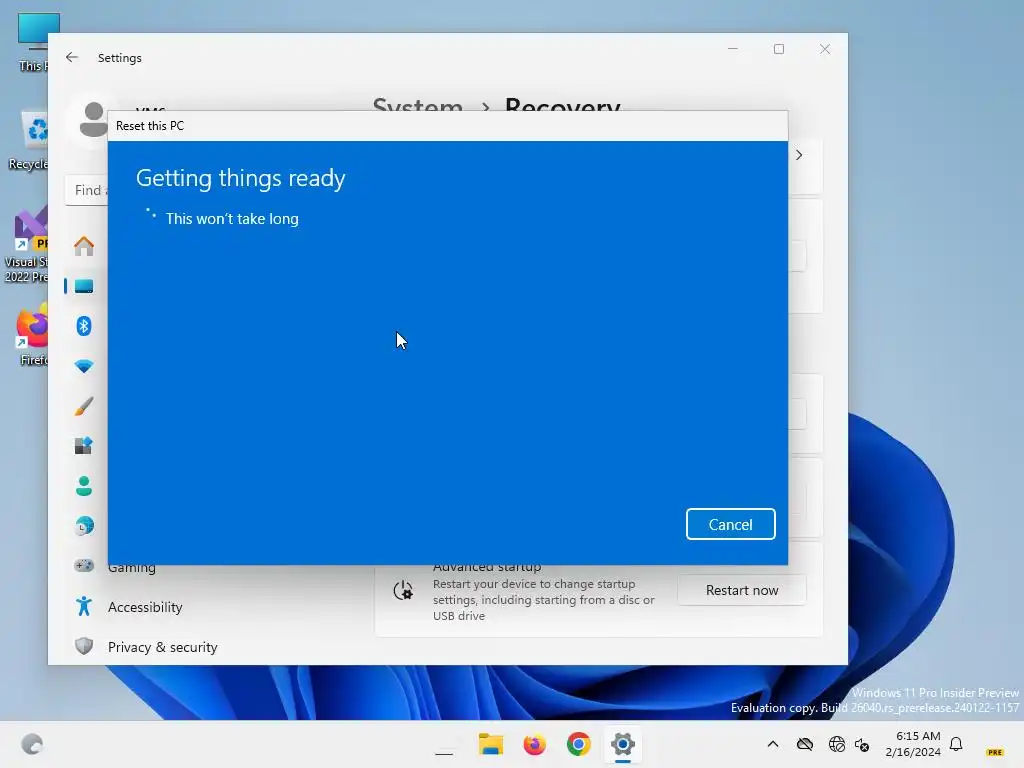Screen dimensions: 1024x768
Task: Click the Reset this PC title bar
Action: 447,126
